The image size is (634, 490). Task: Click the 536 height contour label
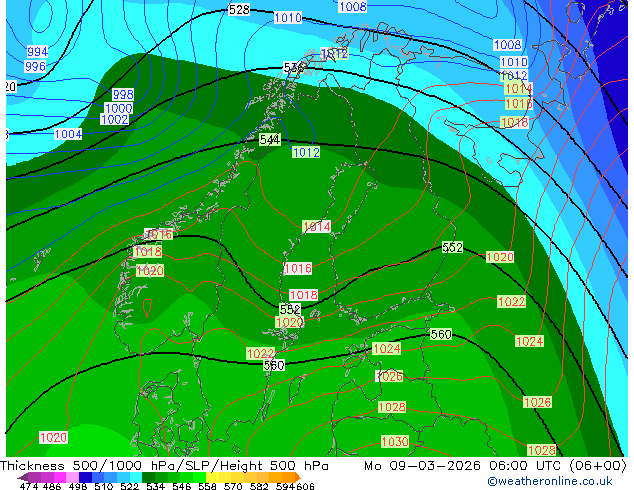pos(294,68)
